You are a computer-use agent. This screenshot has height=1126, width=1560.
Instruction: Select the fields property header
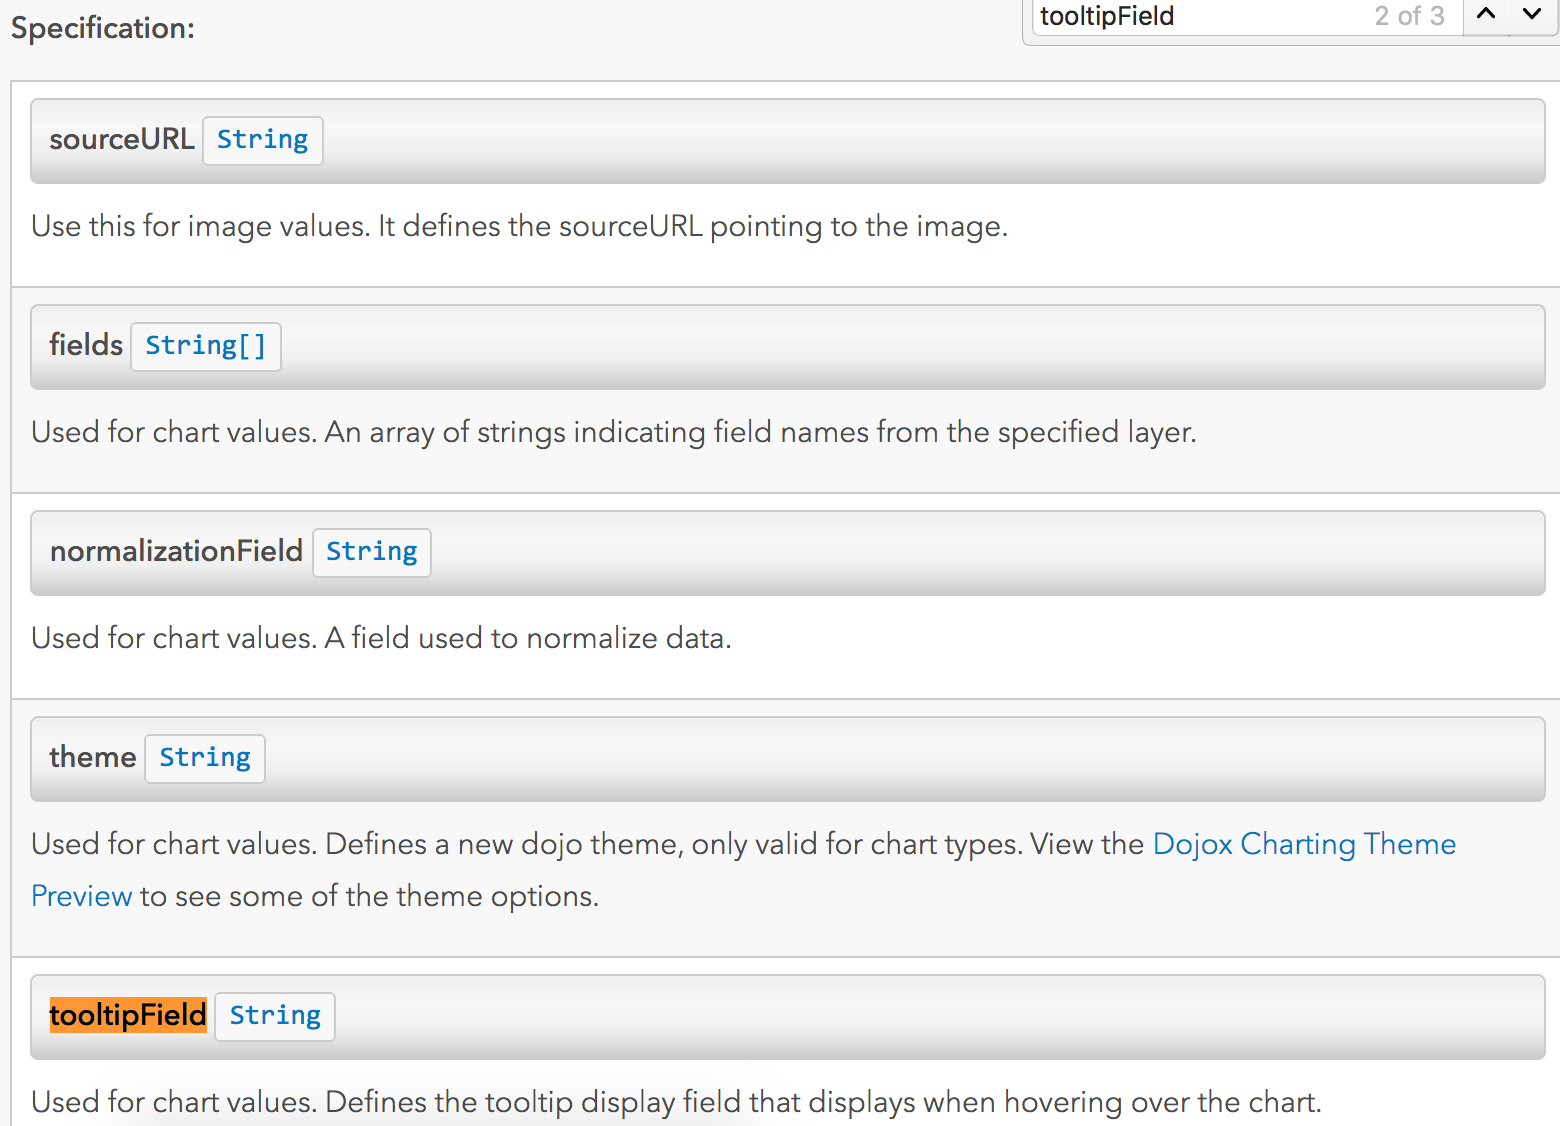point(788,347)
